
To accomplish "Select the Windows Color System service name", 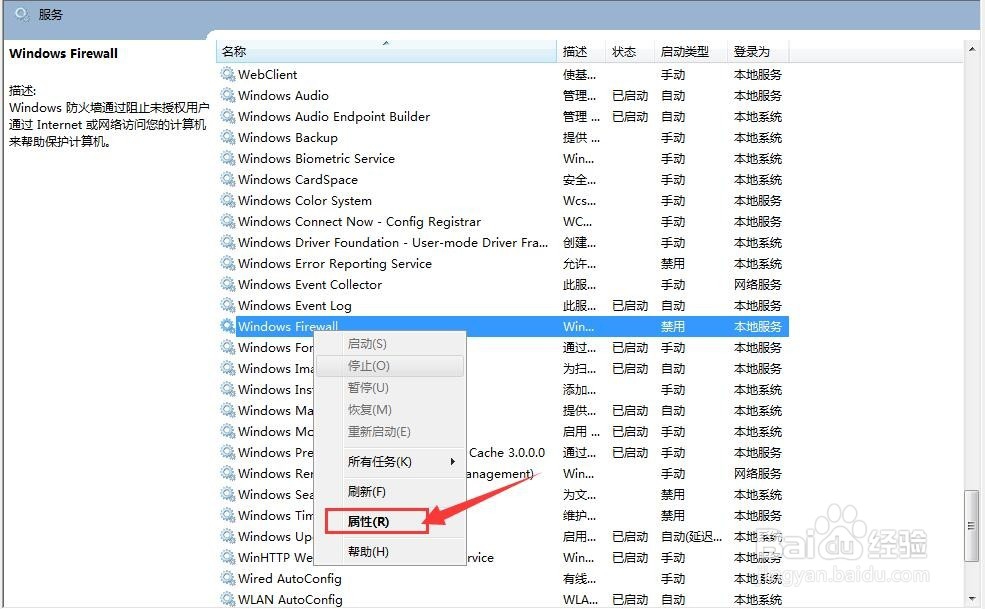I will (305, 200).
